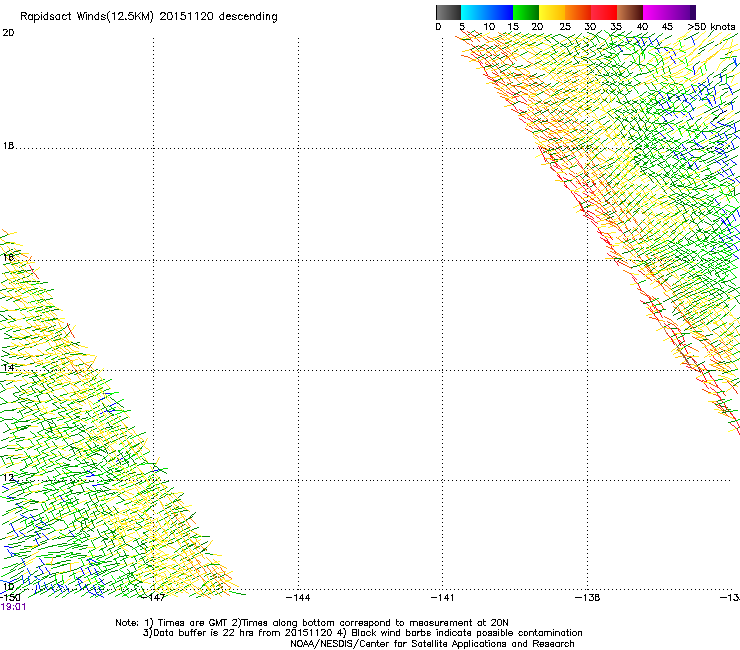Select the yellow 20-25 knots color segment
This screenshot has width=740, height=650.
click(x=552, y=12)
